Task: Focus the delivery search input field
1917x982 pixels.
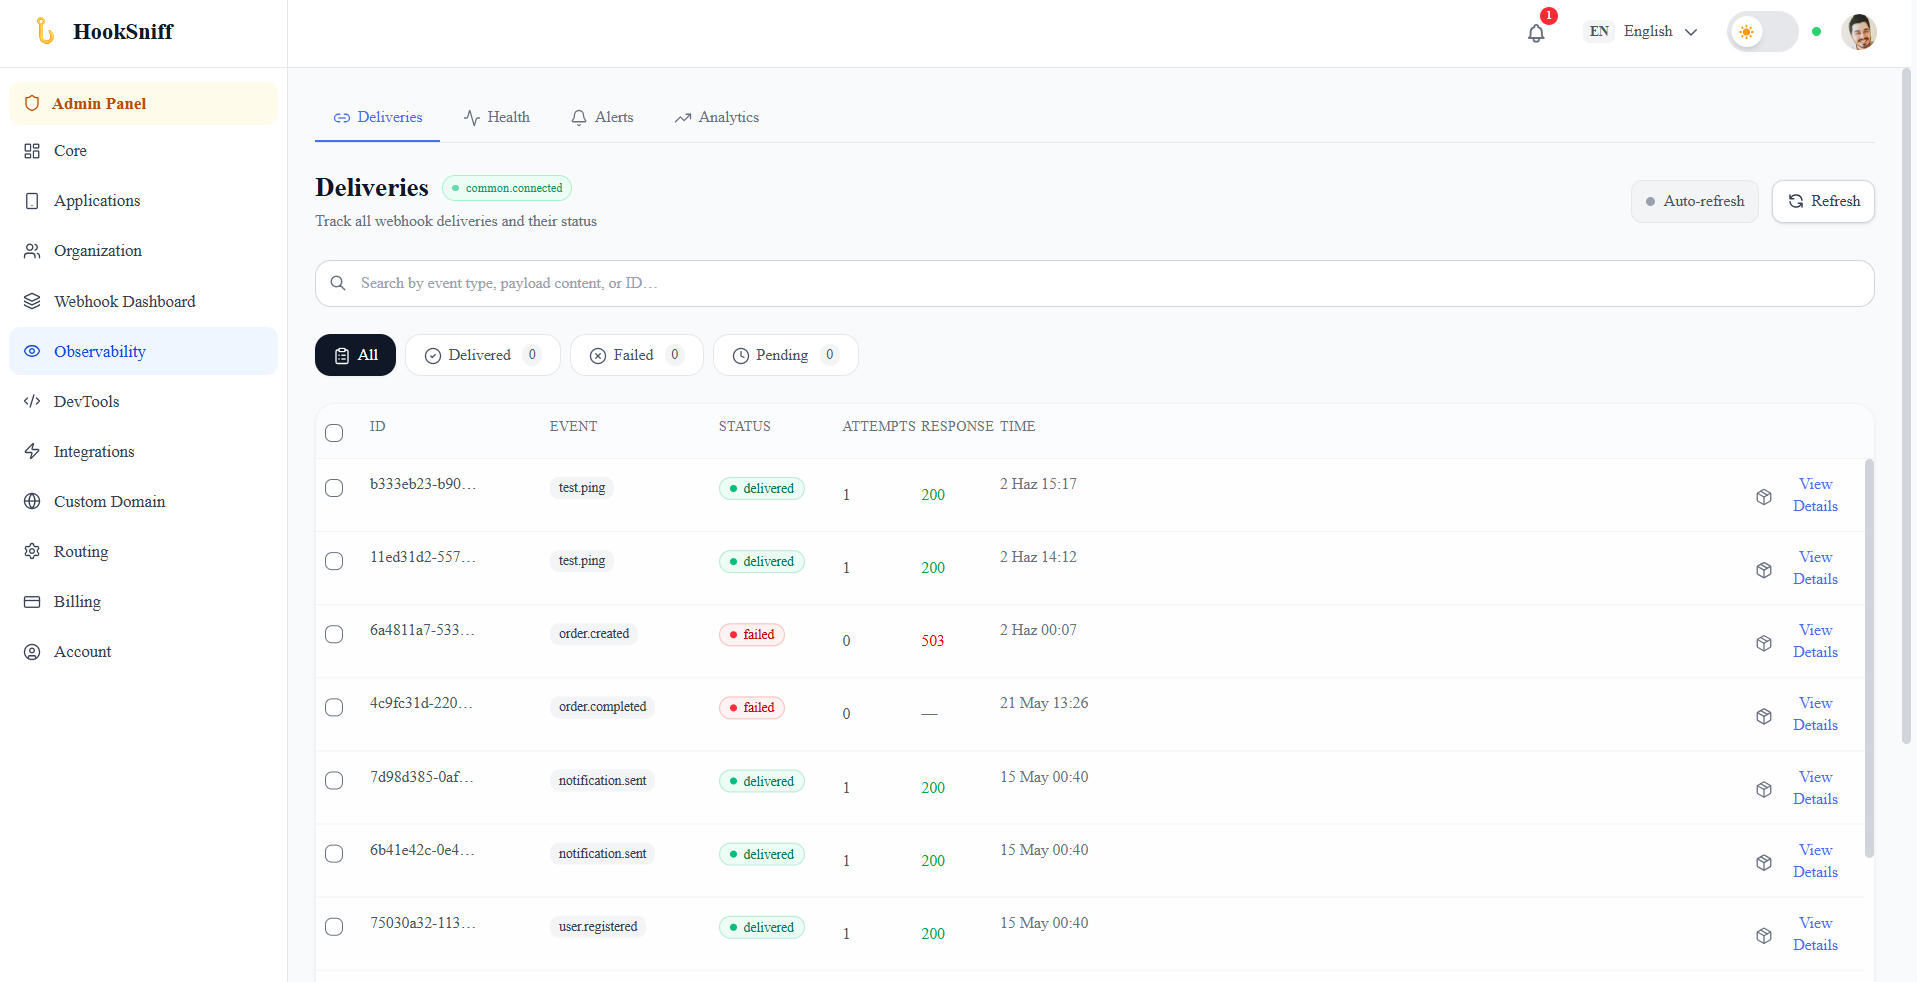Action: click(1094, 283)
